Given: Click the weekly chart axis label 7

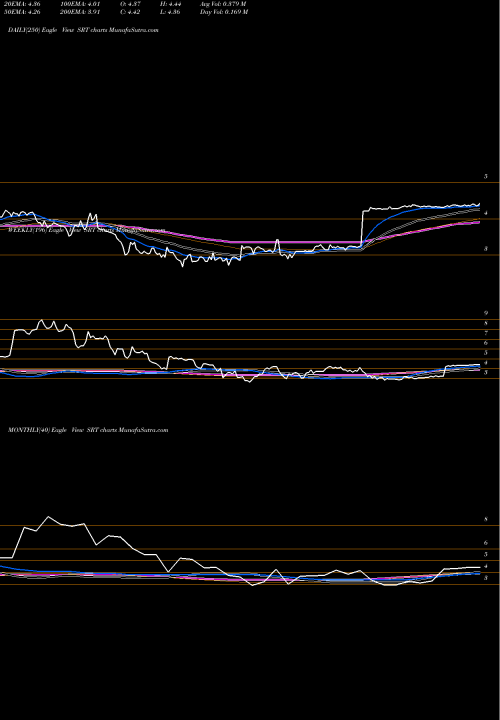Looking at the screenshot, I should (x=486, y=333).
